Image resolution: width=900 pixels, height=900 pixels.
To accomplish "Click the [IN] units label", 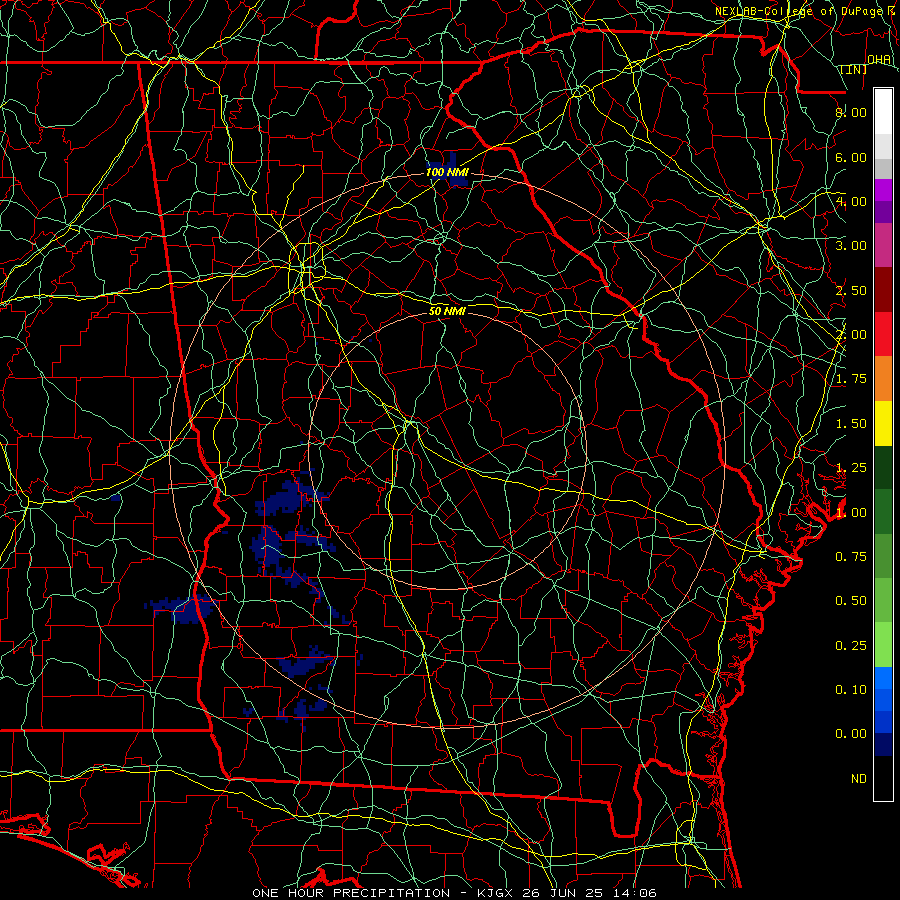I will [x=854, y=69].
